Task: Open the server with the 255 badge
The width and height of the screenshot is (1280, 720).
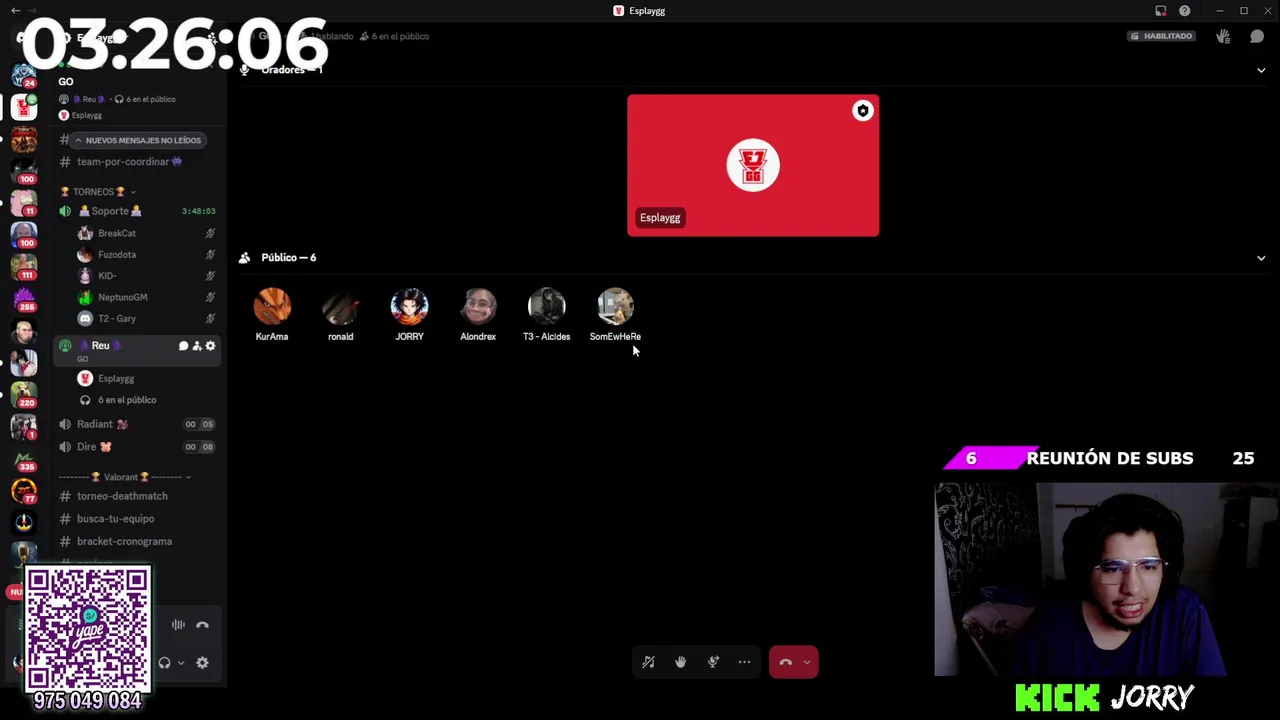Action: click(x=24, y=299)
